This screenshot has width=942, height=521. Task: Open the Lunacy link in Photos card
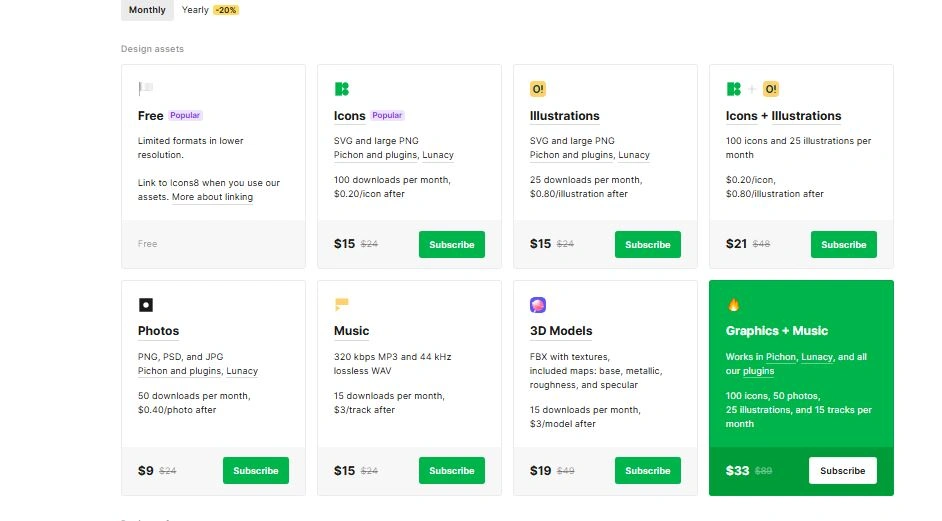242,371
